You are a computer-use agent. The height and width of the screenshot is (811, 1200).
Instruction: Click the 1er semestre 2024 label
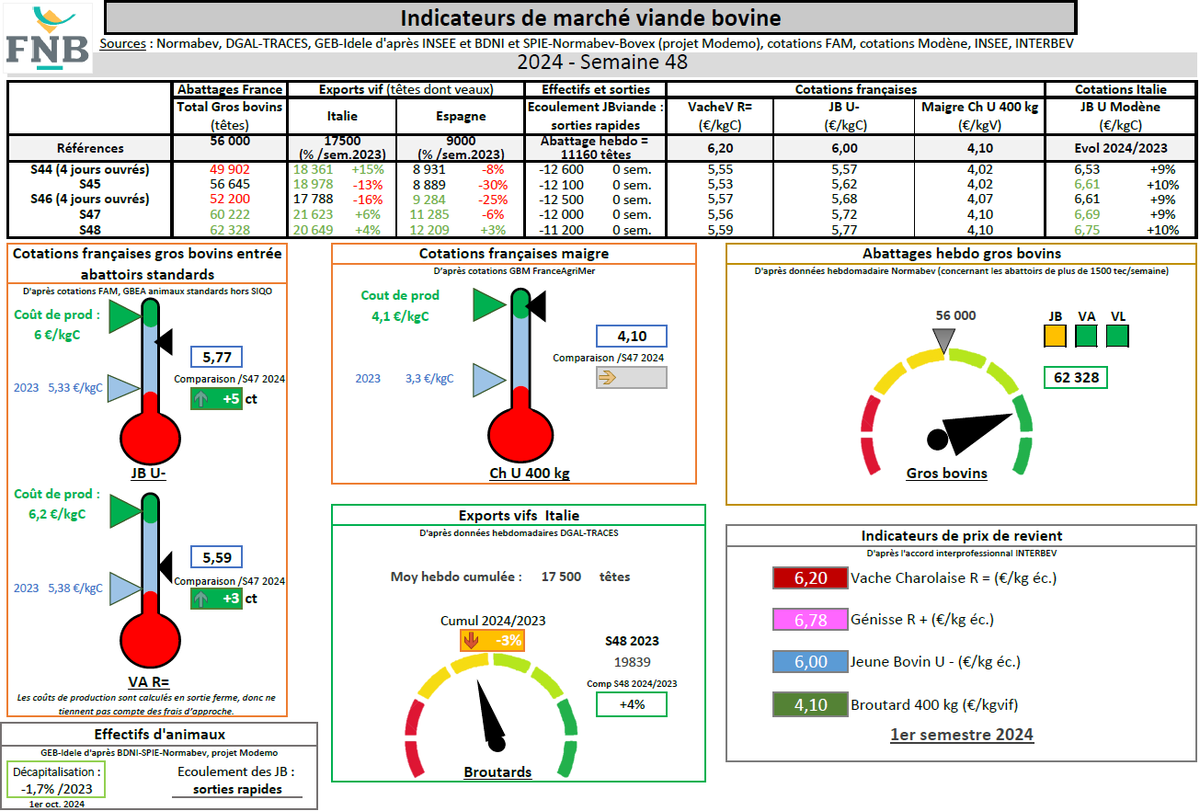pyautogui.click(x=961, y=735)
